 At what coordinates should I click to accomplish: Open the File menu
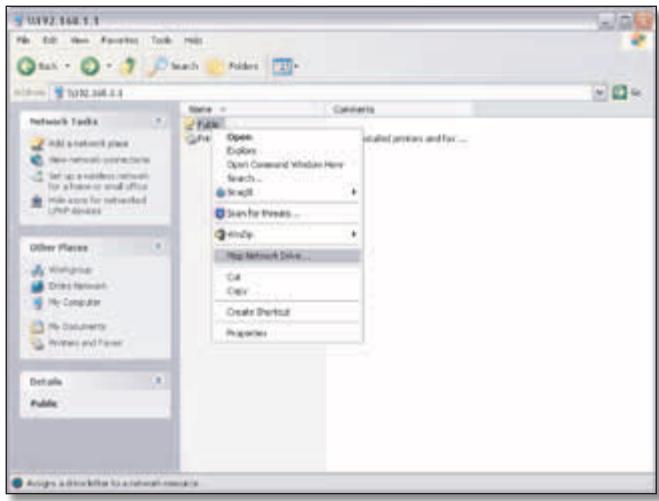[23, 40]
